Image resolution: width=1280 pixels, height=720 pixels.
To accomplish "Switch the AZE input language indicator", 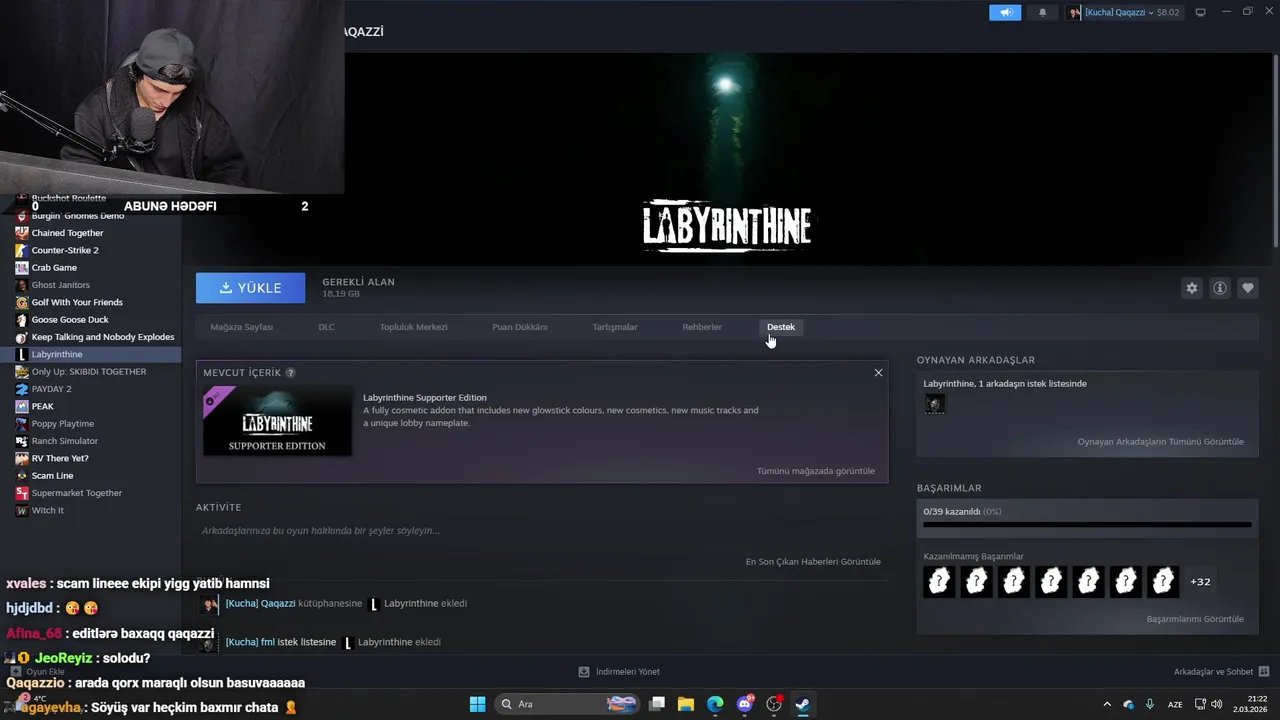I will tap(1176, 704).
